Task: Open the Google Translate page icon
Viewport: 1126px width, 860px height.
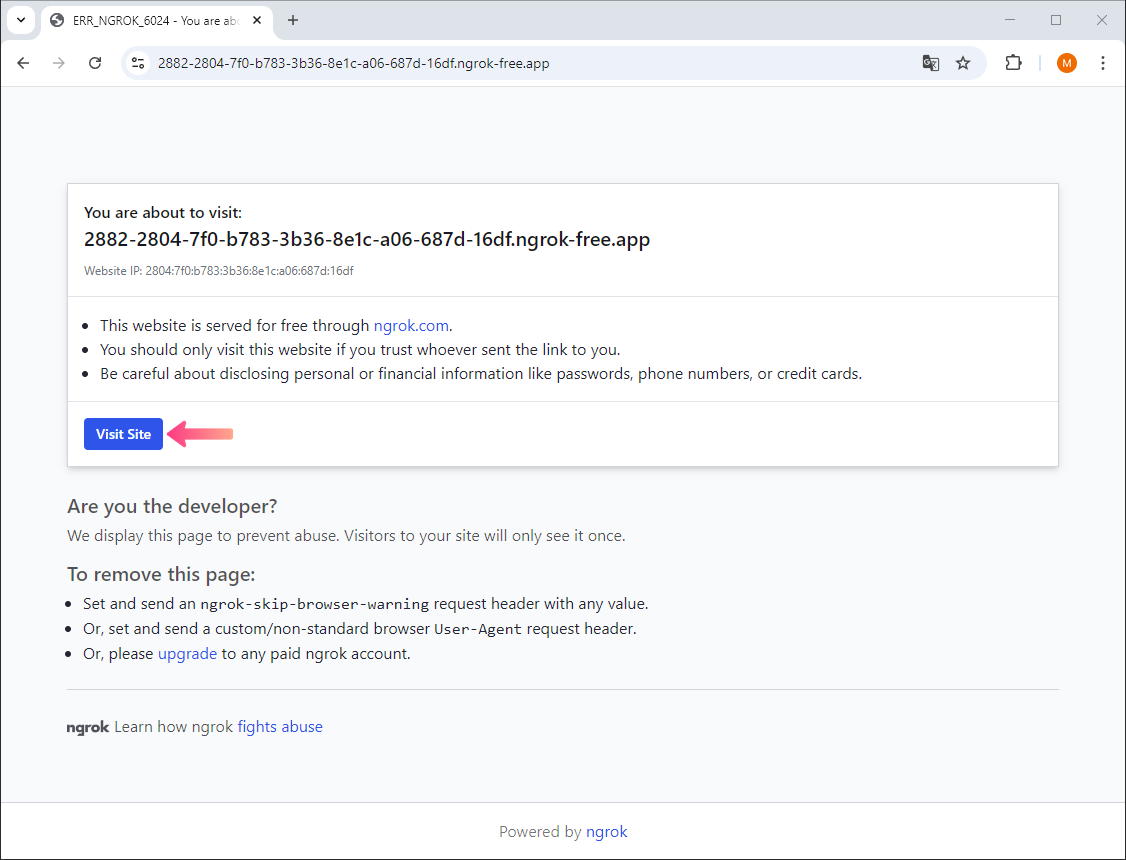Action: point(931,63)
